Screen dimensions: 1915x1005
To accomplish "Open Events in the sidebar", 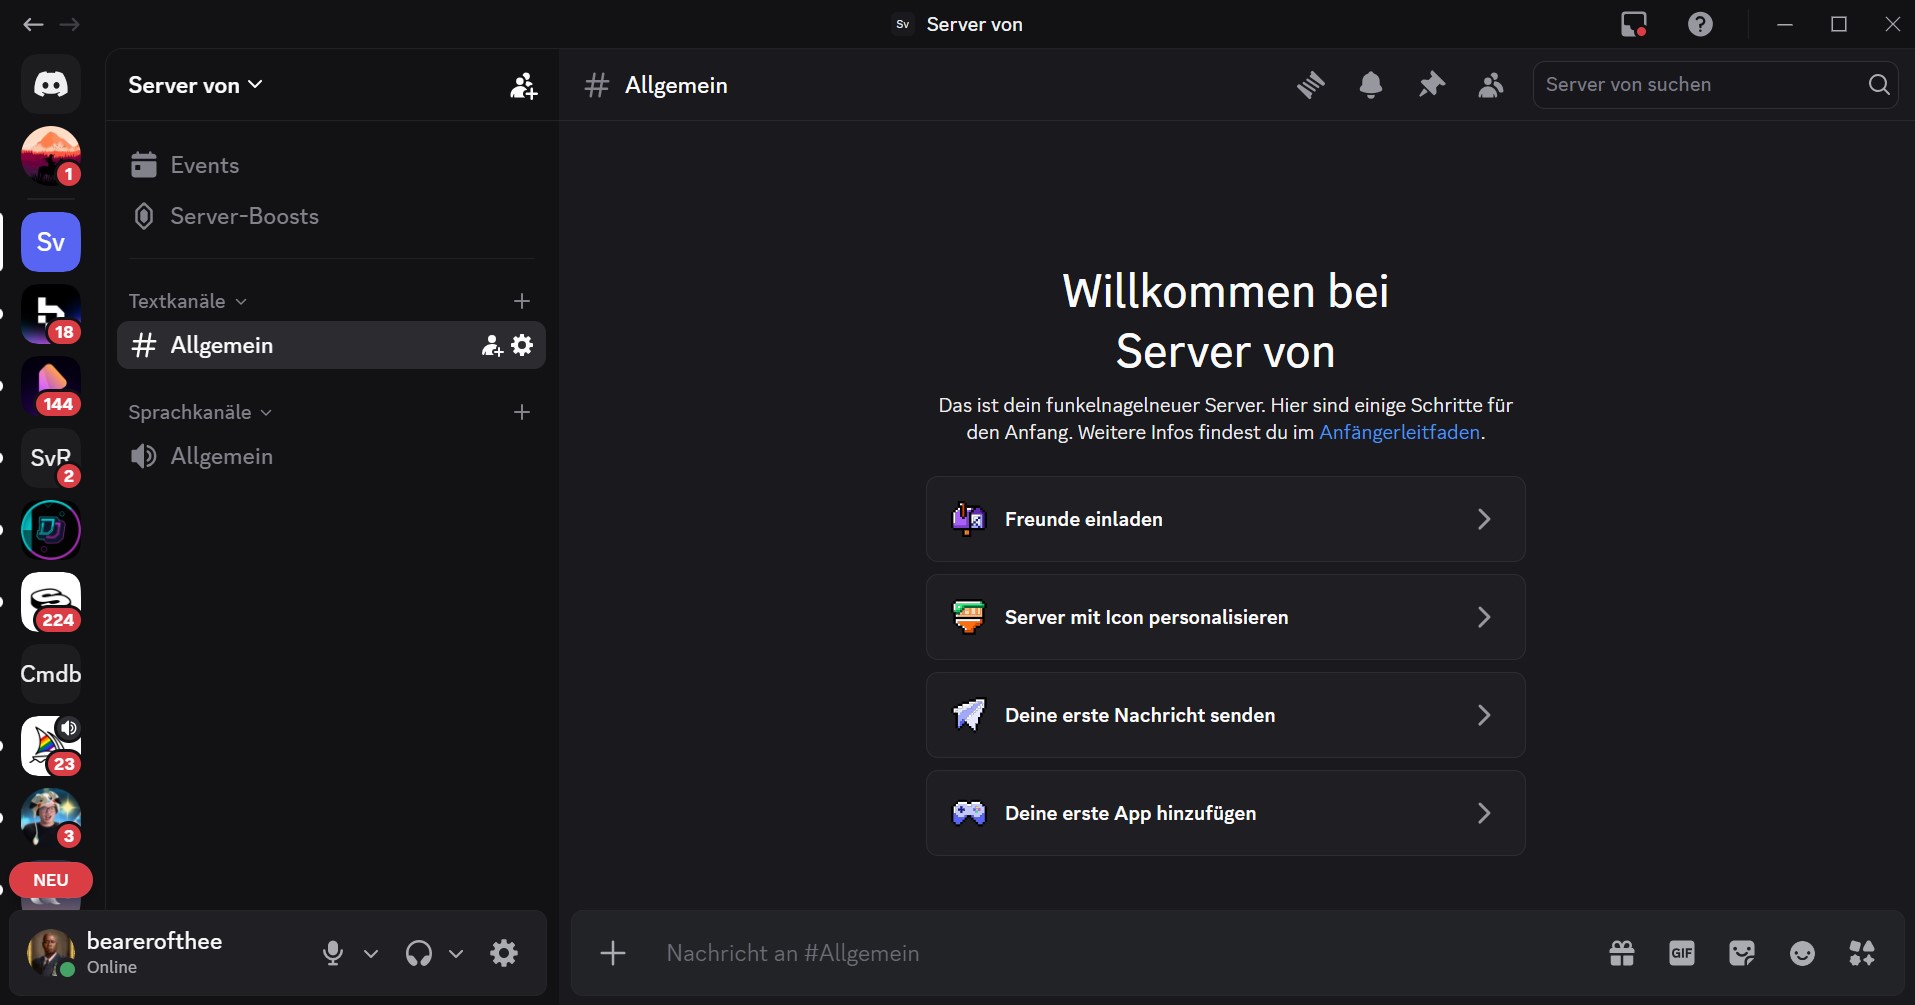I will pyautogui.click(x=204, y=165).
